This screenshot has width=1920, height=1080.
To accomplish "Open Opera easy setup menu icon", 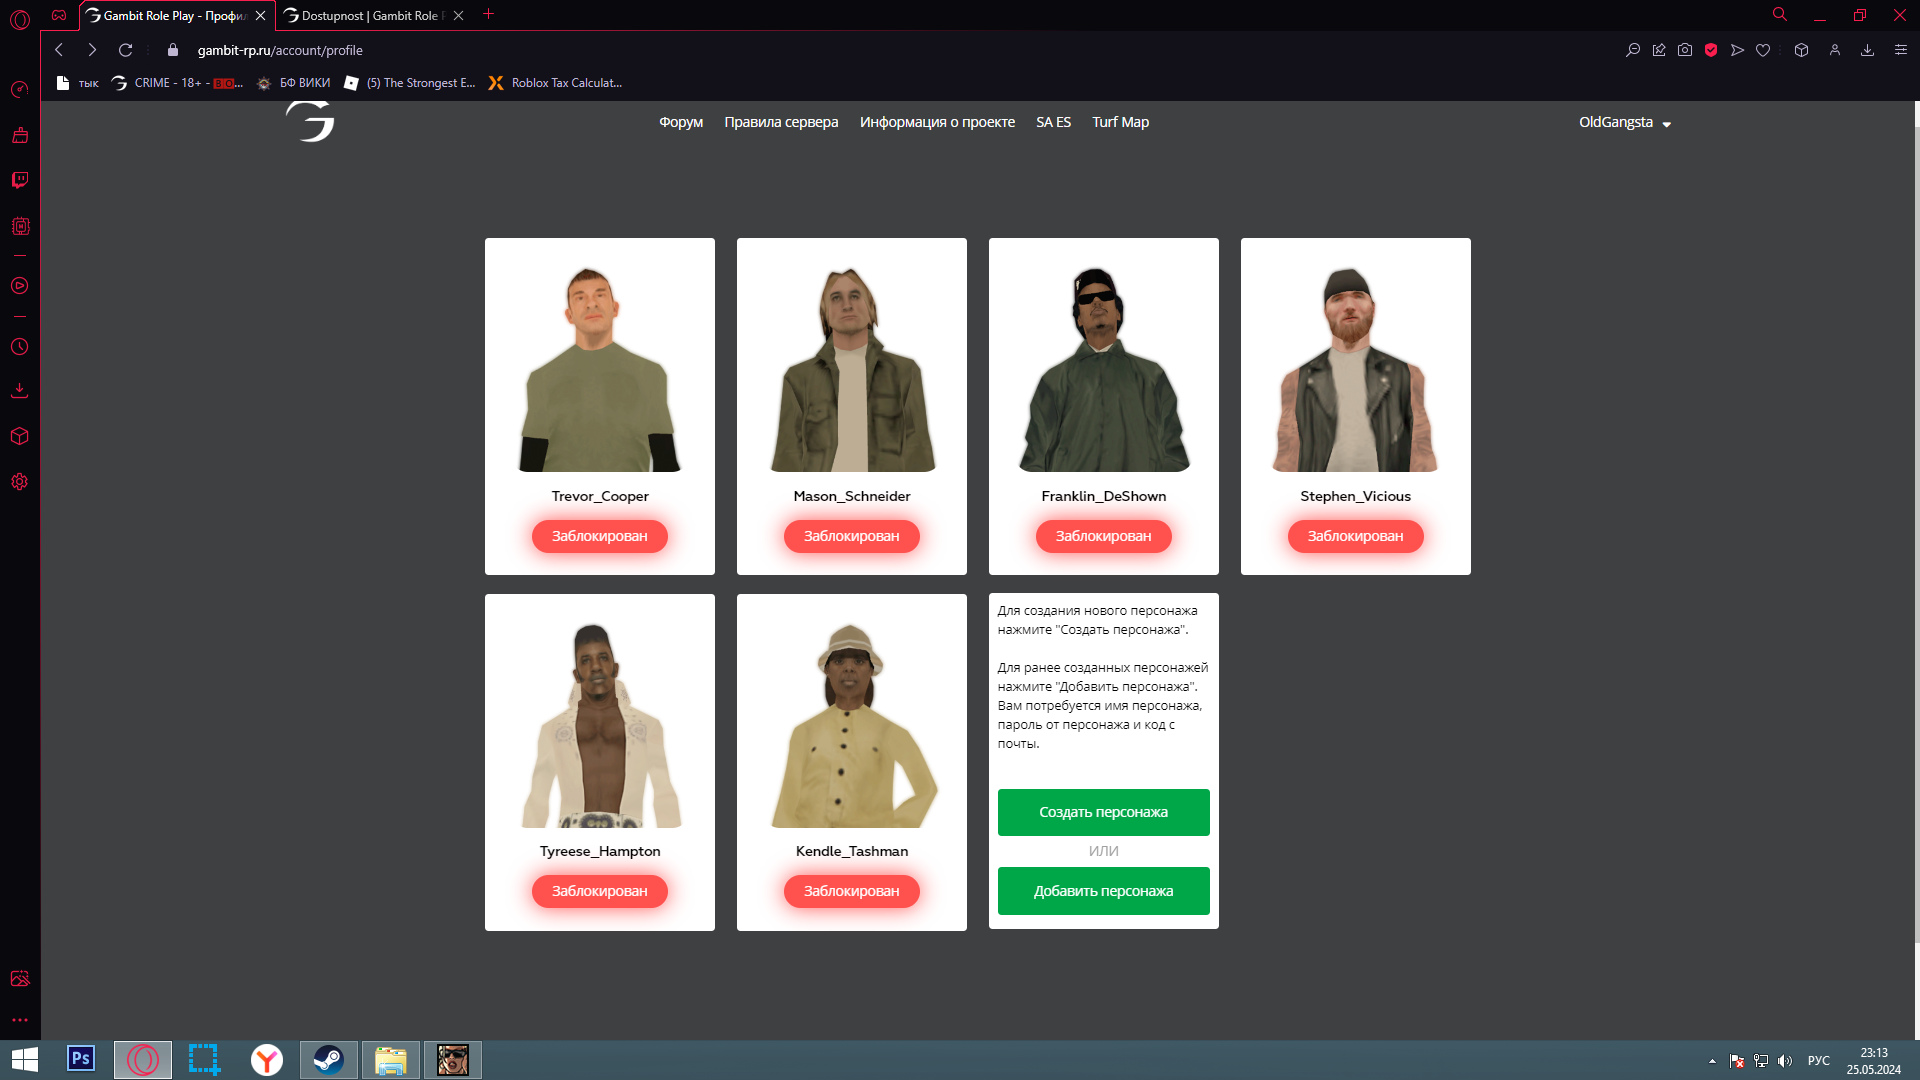I will point(1901,50).
